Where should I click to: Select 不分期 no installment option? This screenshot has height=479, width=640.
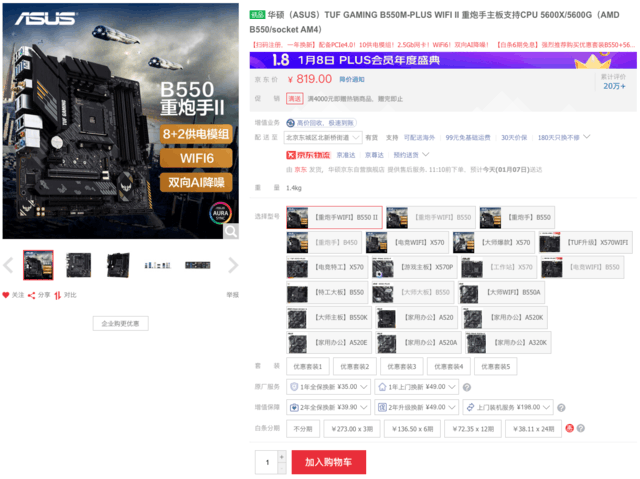303,429
